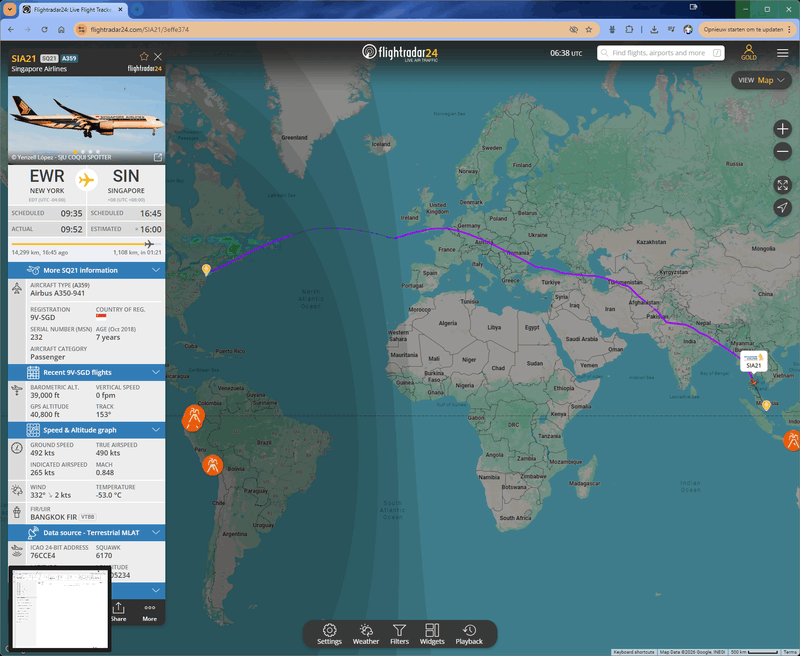
Task: Reload the page in browser
Action: click(44, 30)
